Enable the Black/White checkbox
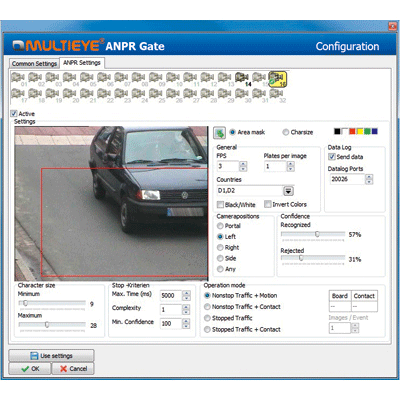 (x=220, y=204)
